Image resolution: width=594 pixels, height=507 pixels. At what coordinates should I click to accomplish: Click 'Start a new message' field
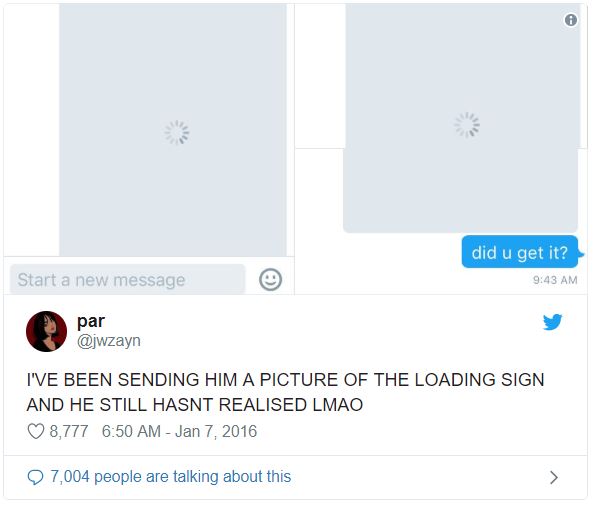(127, 280)
